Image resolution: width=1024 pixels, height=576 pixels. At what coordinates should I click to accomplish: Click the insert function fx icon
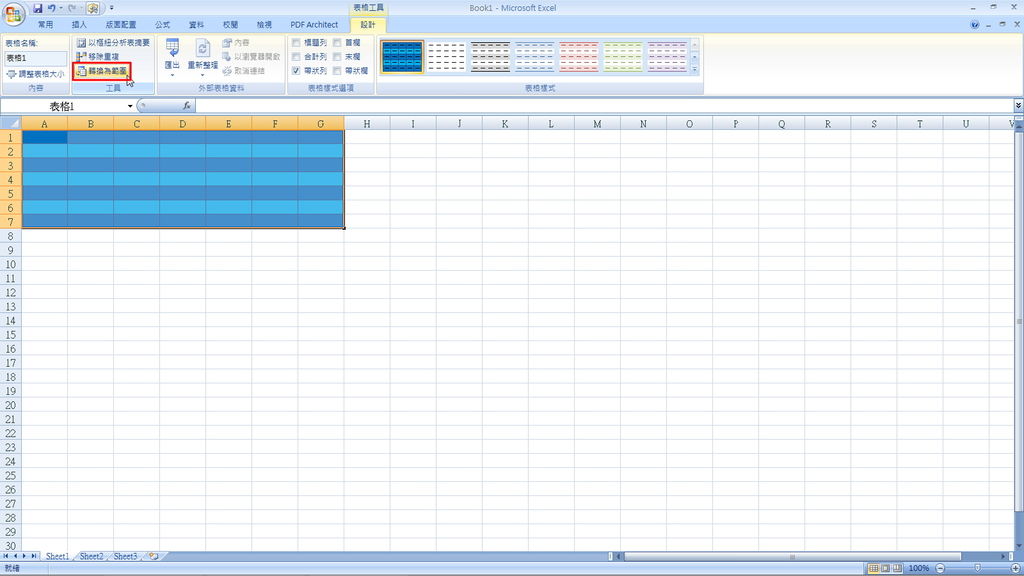pos(187,106)
